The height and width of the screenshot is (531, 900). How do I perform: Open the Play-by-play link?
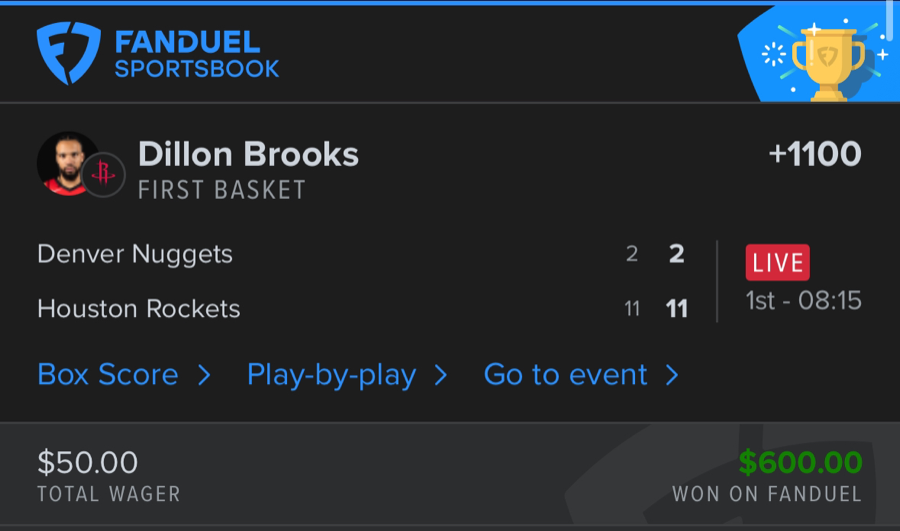click(331, 375)
